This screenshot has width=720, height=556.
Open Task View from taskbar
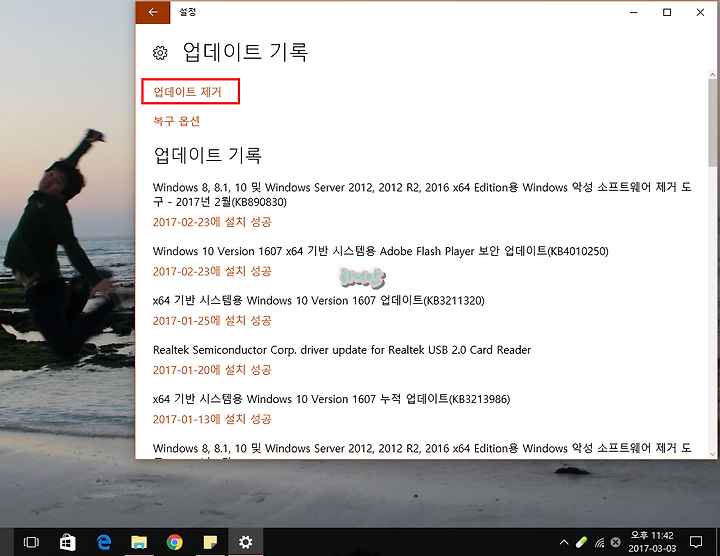31,542
